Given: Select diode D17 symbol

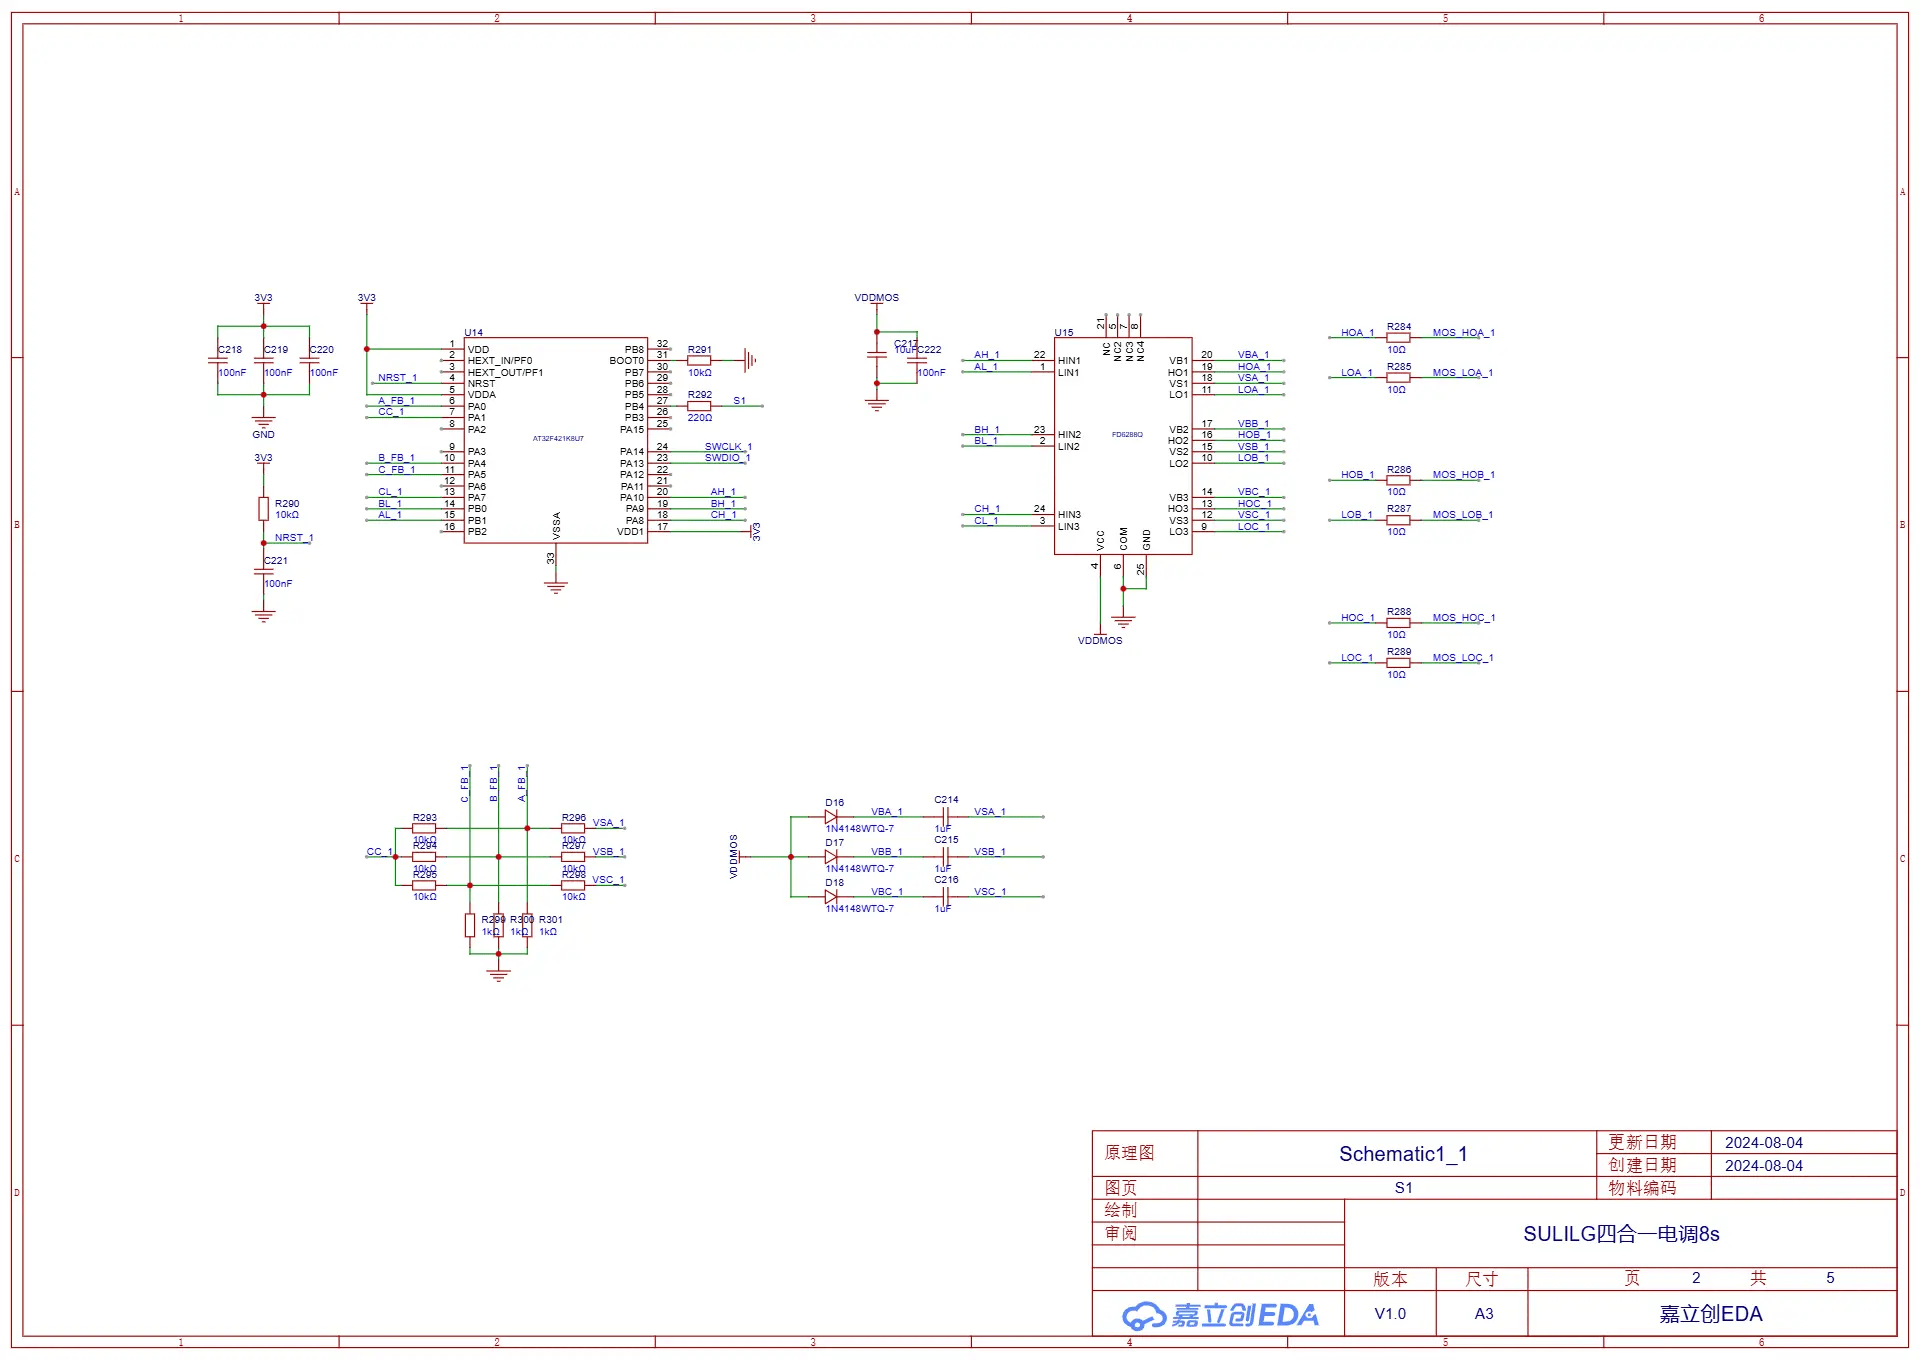Looking at the screenshot, I should [831, 857].
